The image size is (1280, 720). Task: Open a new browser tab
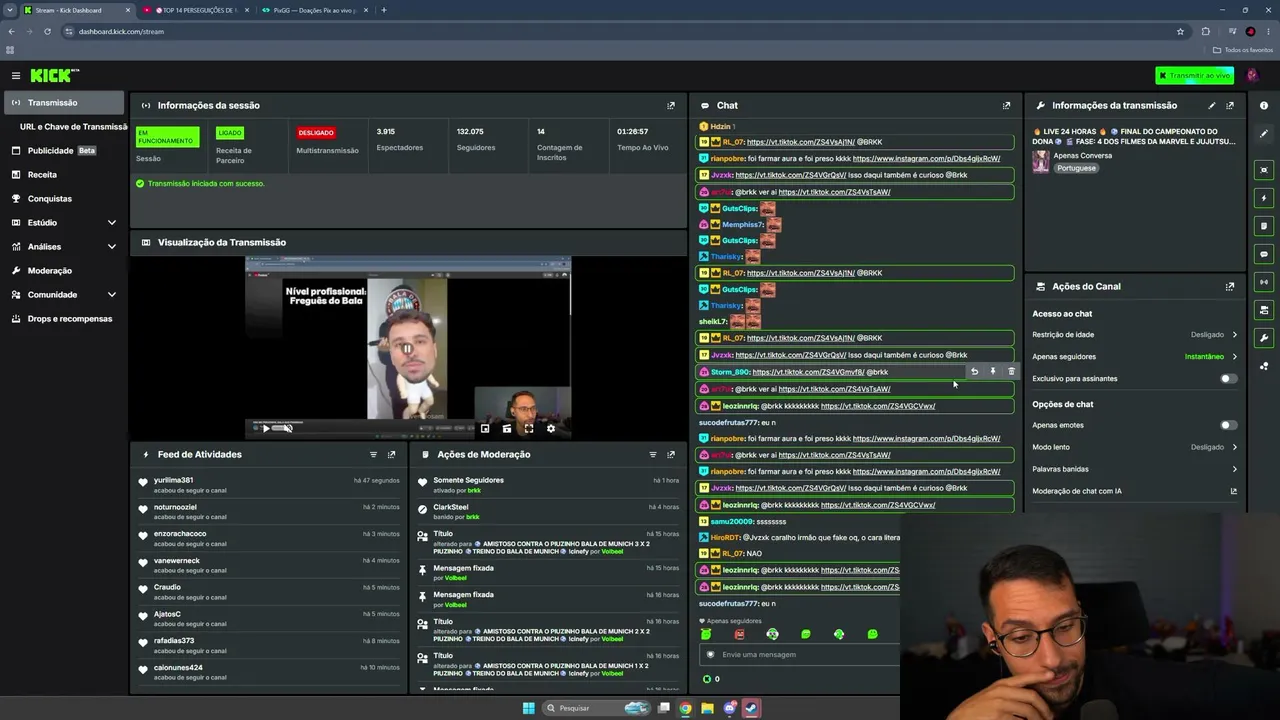pyautogui.click(x=384, y=10)
